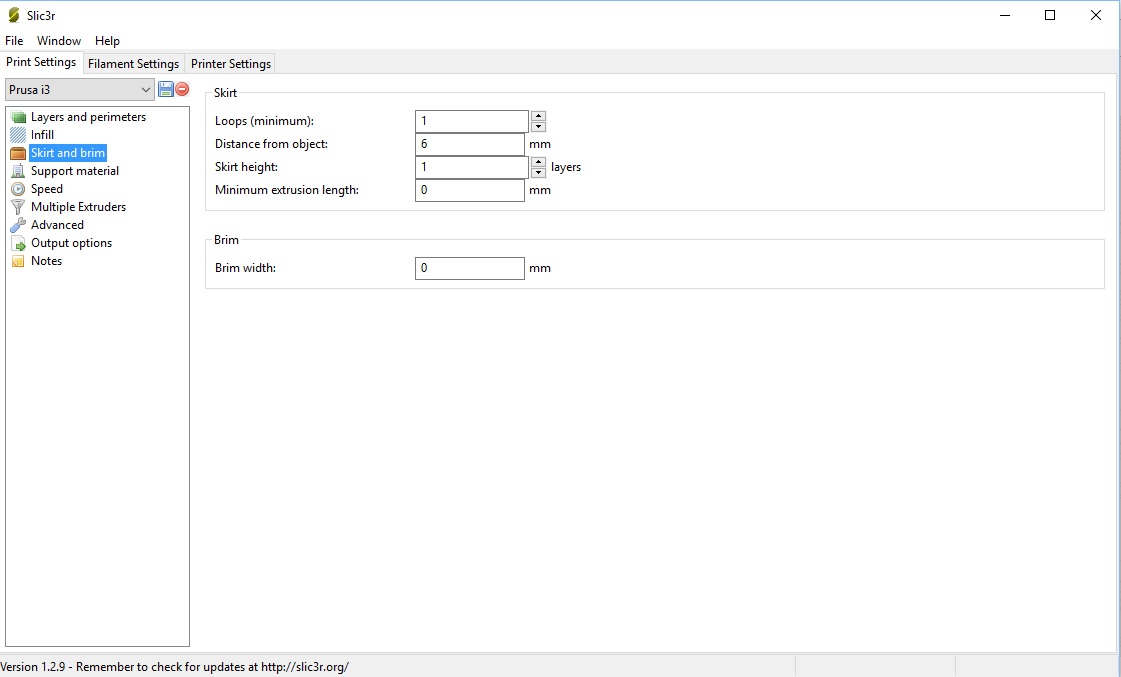Screen dimensions: 1121x677
Task: Increase Loops (minimum) with up arrow
Action: coord(538,116)
